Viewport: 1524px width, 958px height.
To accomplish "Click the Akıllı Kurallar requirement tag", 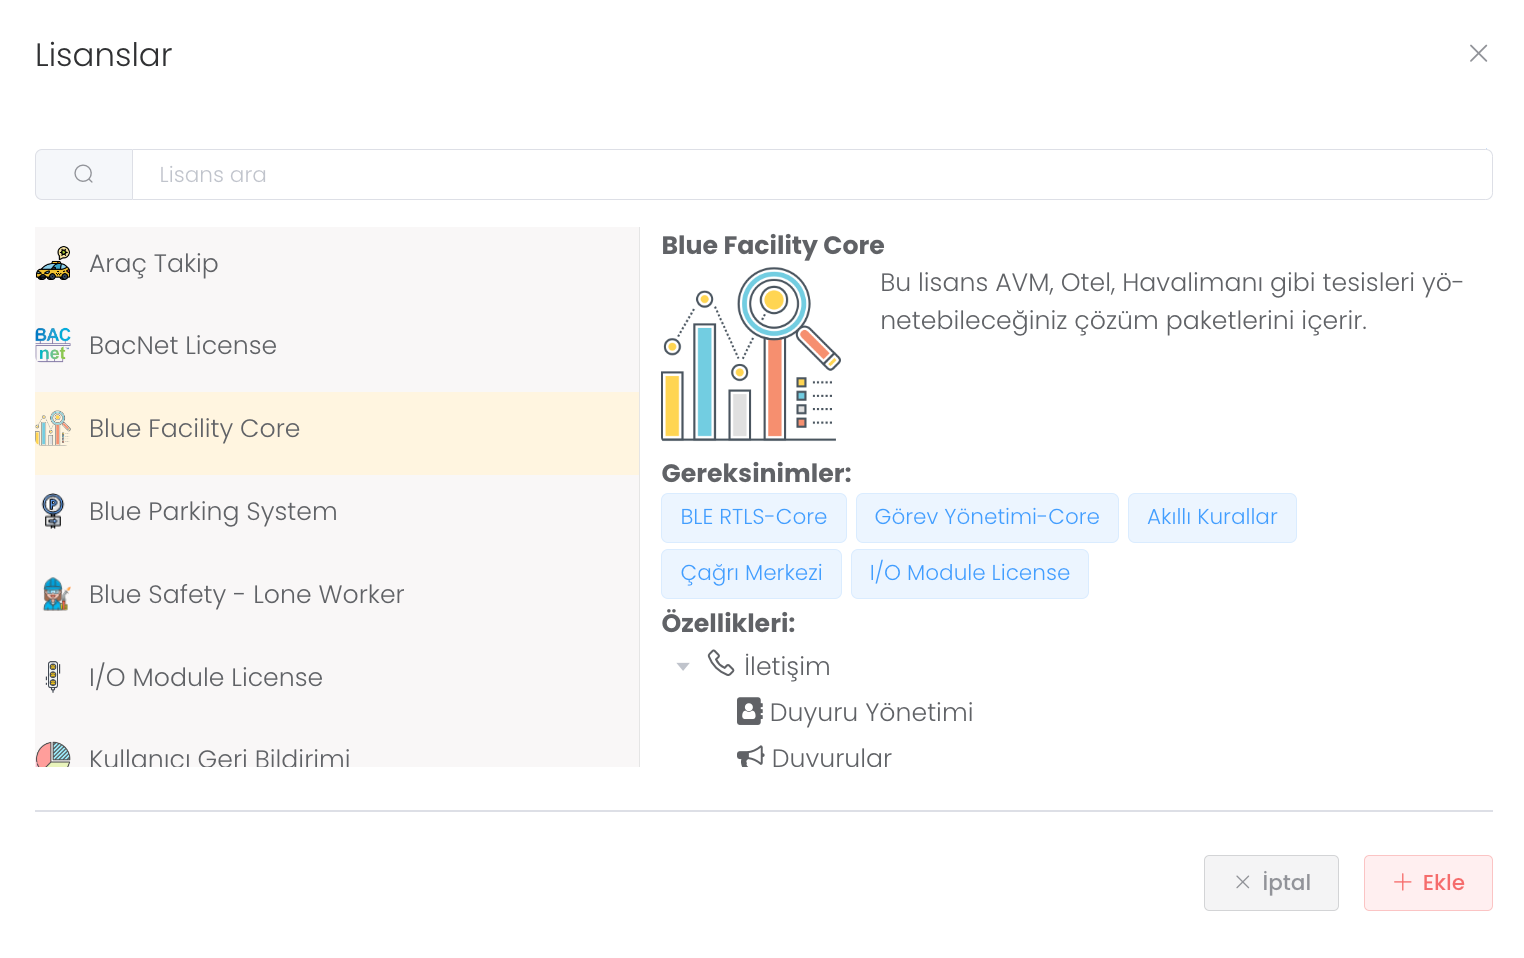I will [1211, 517].
